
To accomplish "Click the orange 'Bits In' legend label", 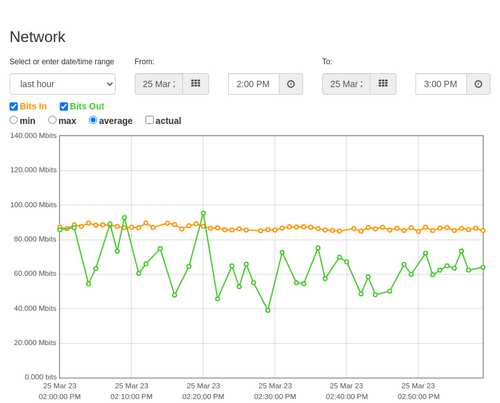I will click(33, 106).
